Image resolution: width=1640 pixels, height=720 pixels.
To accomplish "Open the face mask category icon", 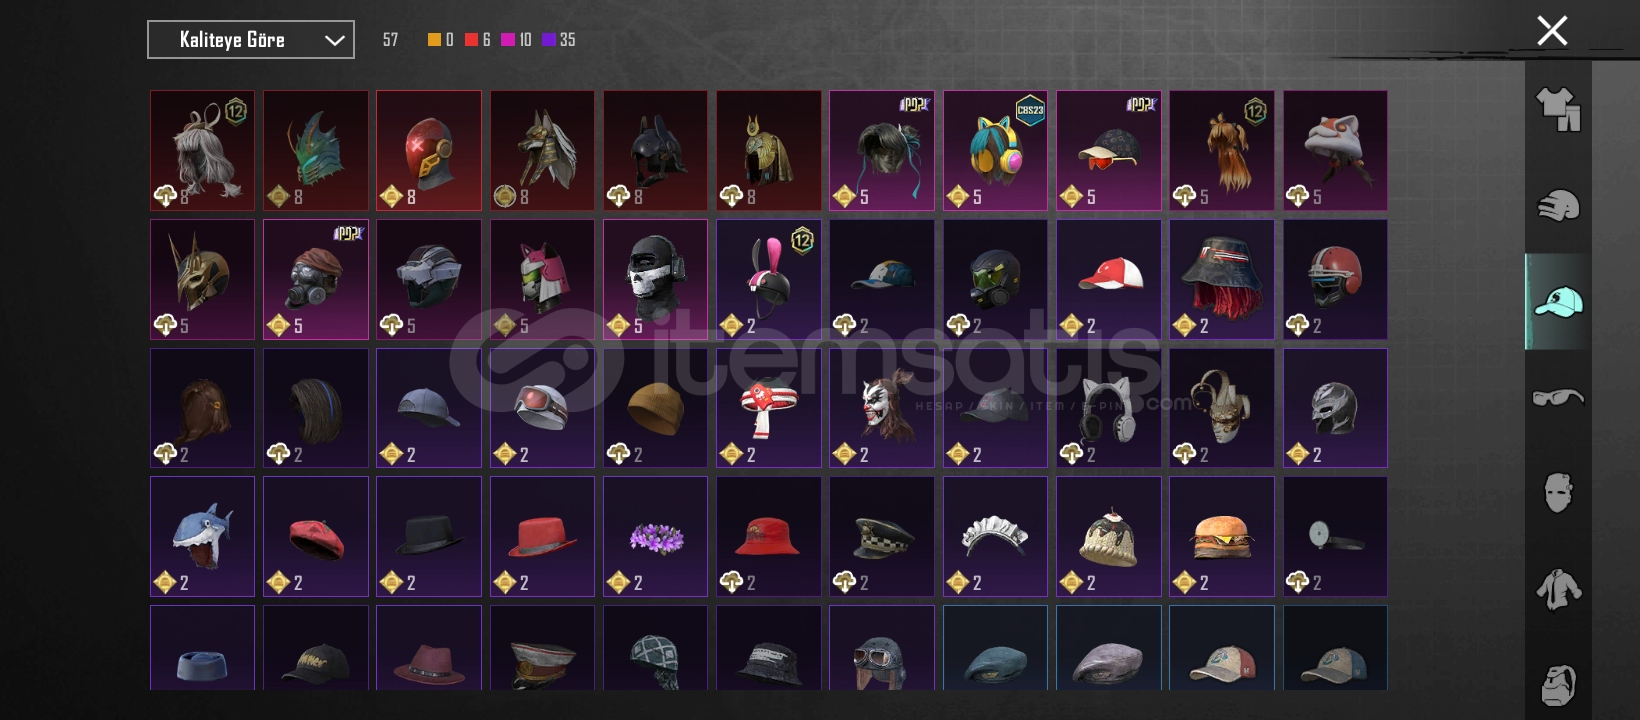I will pos(1558,493).
